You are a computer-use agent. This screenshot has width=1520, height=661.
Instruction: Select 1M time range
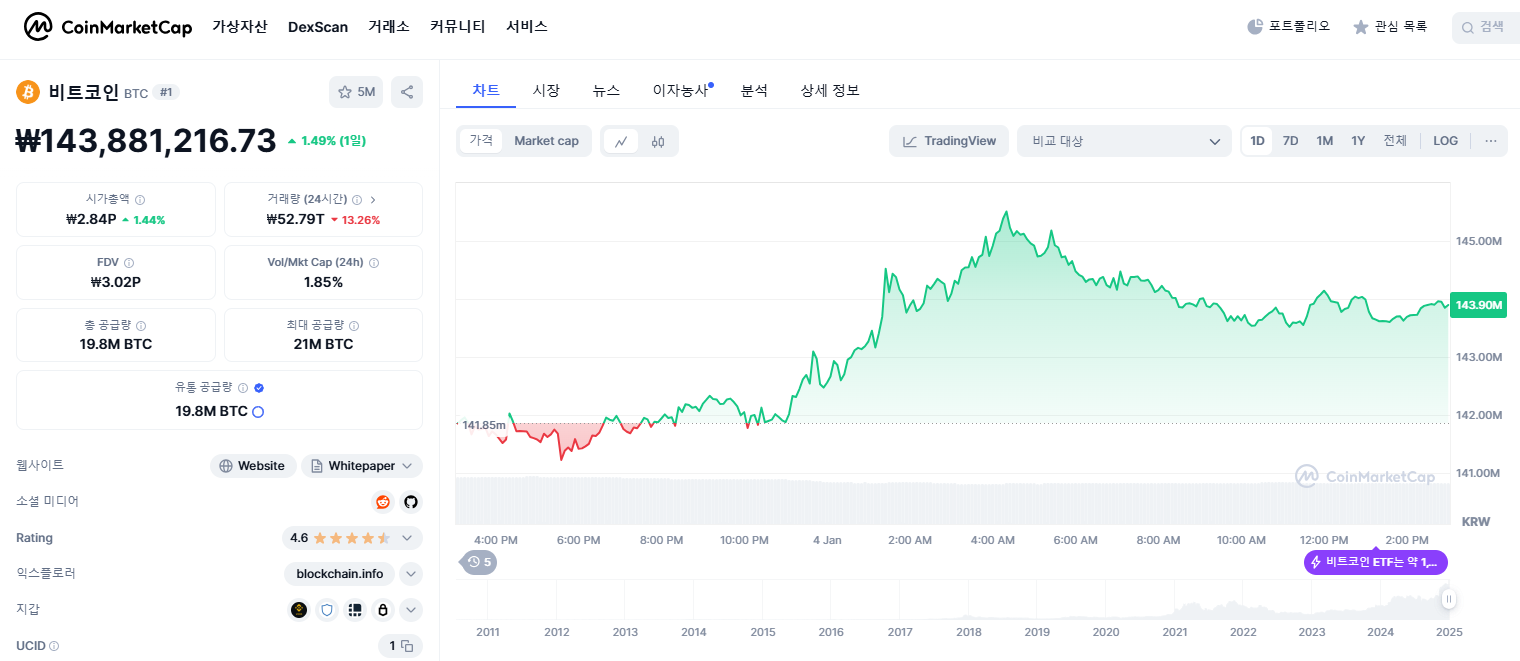click(1325, 141)
